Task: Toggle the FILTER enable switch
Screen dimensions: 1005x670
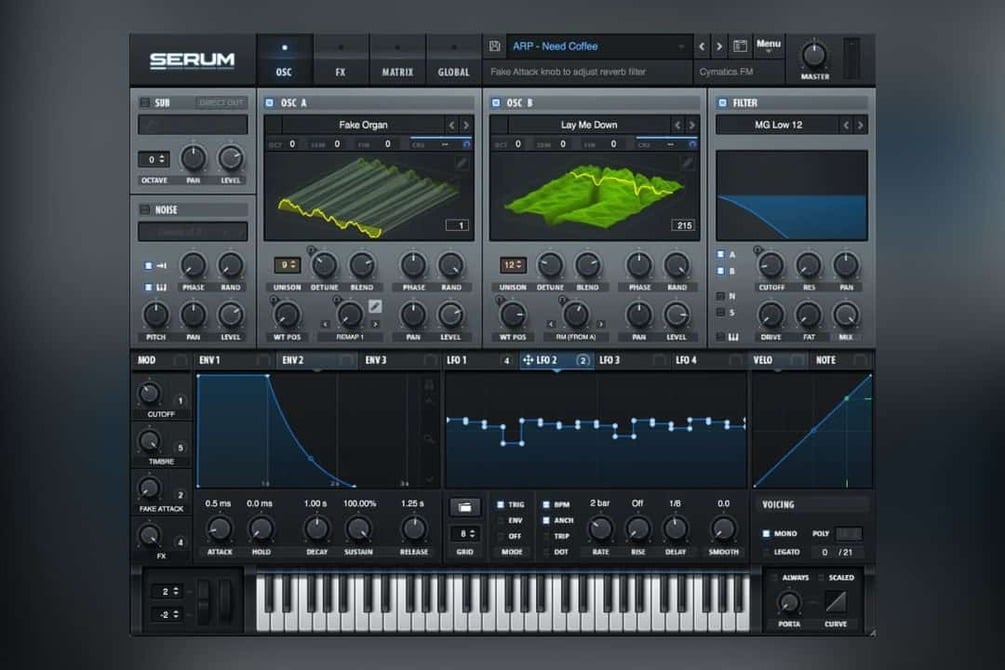Action: click(722, 103)
